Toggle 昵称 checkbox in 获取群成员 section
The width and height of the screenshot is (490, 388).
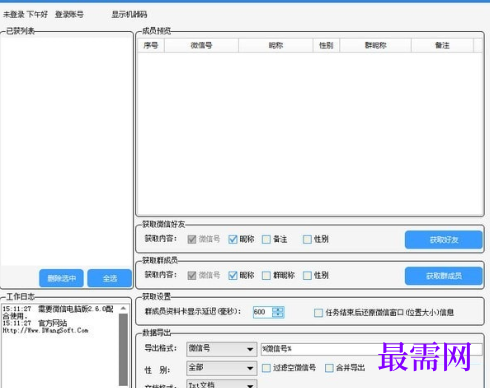[x=233, y=275]
